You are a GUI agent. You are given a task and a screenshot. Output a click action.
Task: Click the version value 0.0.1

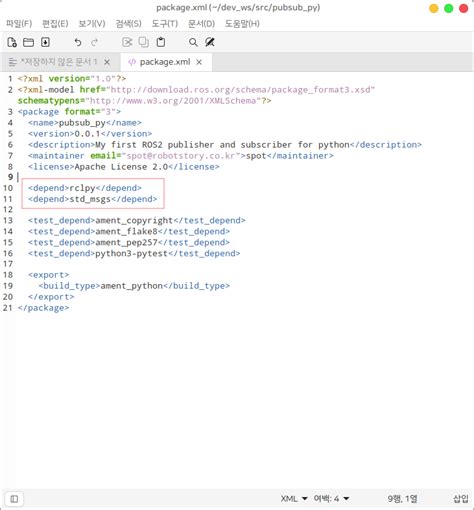[x=87, y=134]
